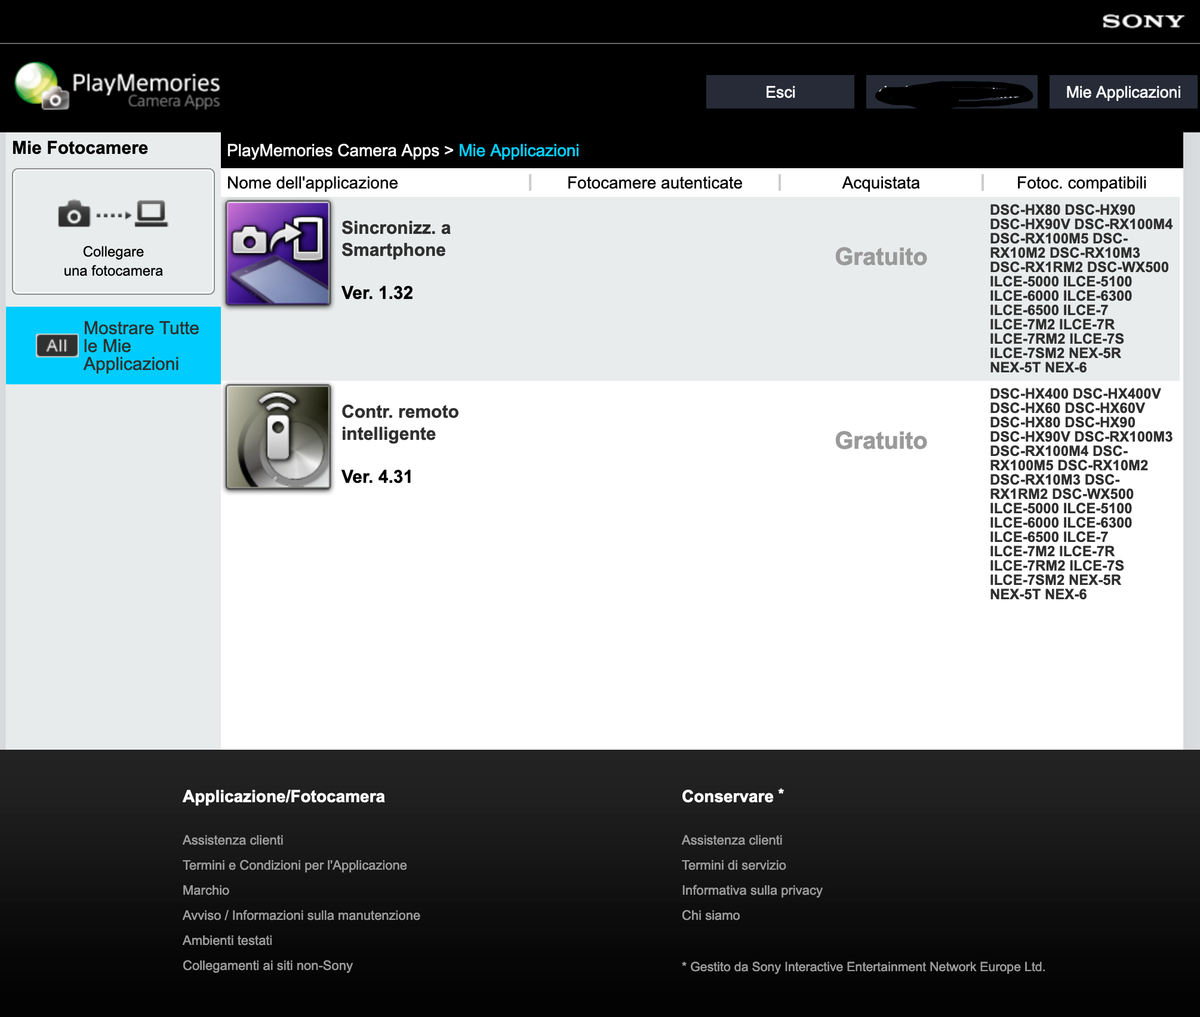This screenshot has width=1200, height=1017.
Task: Click the redacted account name button
Action: [951, 92]
